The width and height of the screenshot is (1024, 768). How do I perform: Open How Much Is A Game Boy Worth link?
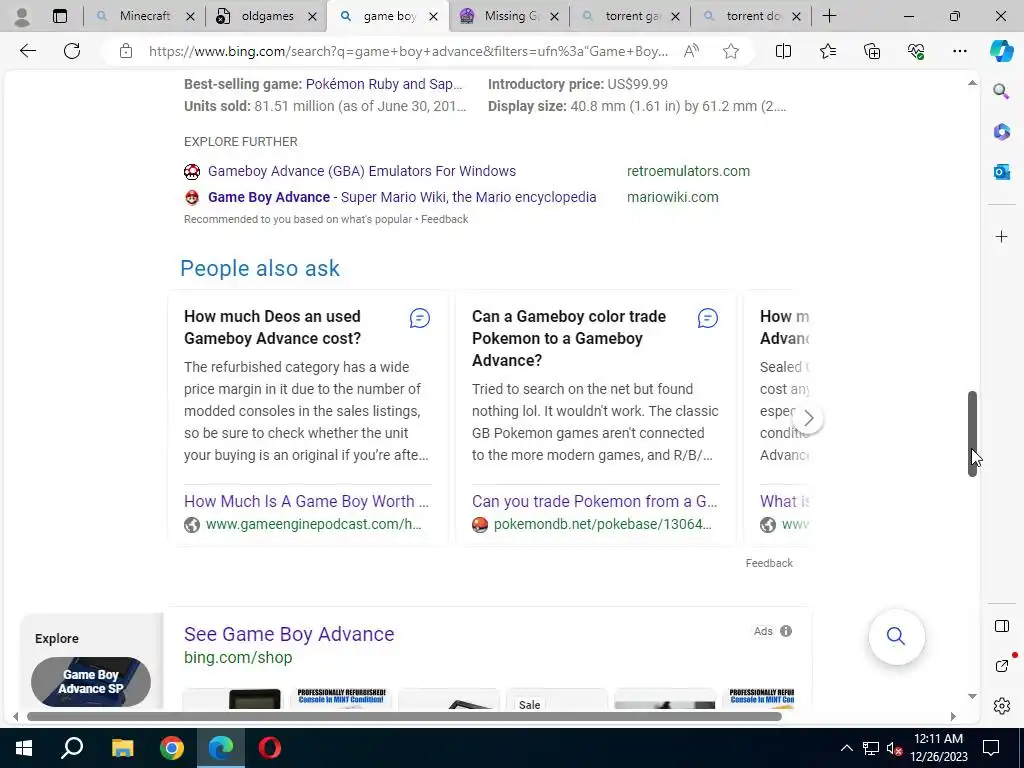click(306, 502)
